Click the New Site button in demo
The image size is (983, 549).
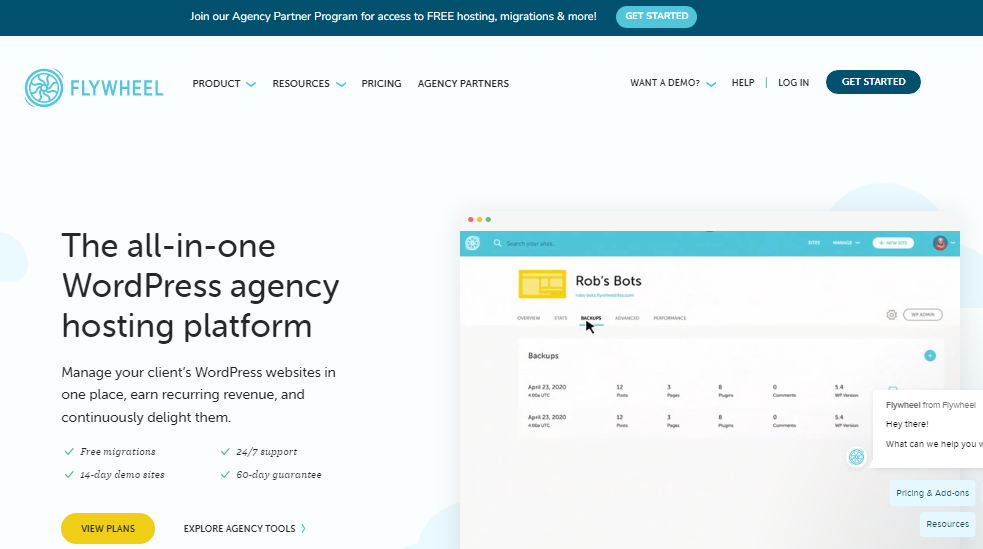(x=893, y=243)
